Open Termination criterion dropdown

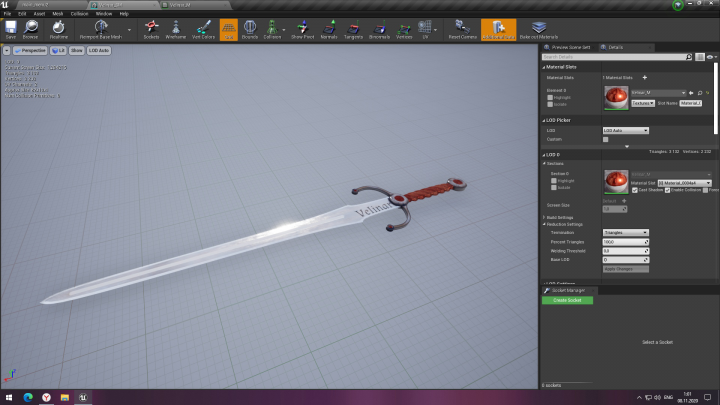click(x=625, y=232)
